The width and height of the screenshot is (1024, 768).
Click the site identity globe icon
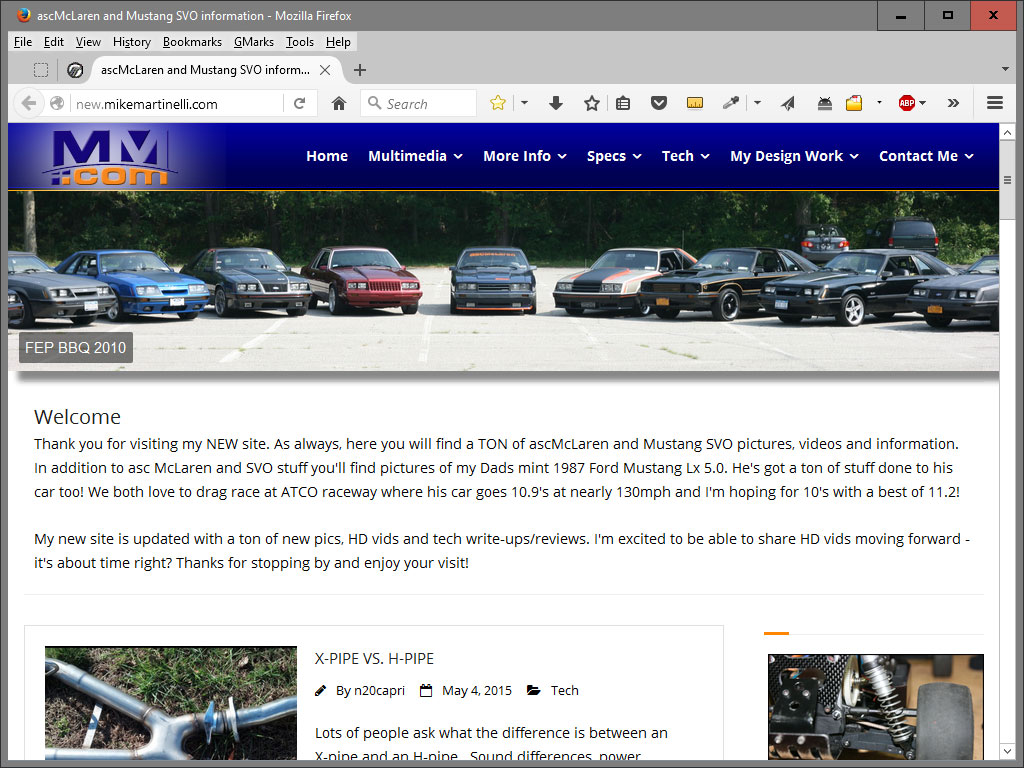tap(57, 103)
